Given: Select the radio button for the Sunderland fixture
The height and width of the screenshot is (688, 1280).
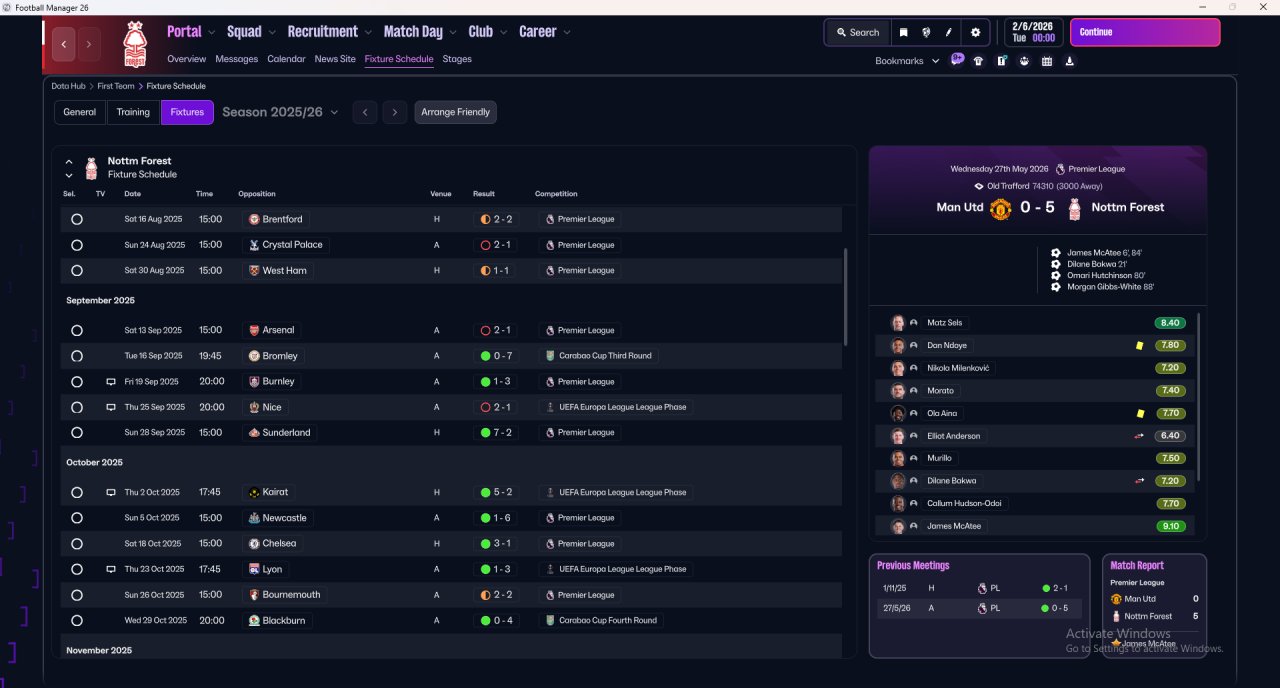Looking at the screenshot, I should [77, 433].
